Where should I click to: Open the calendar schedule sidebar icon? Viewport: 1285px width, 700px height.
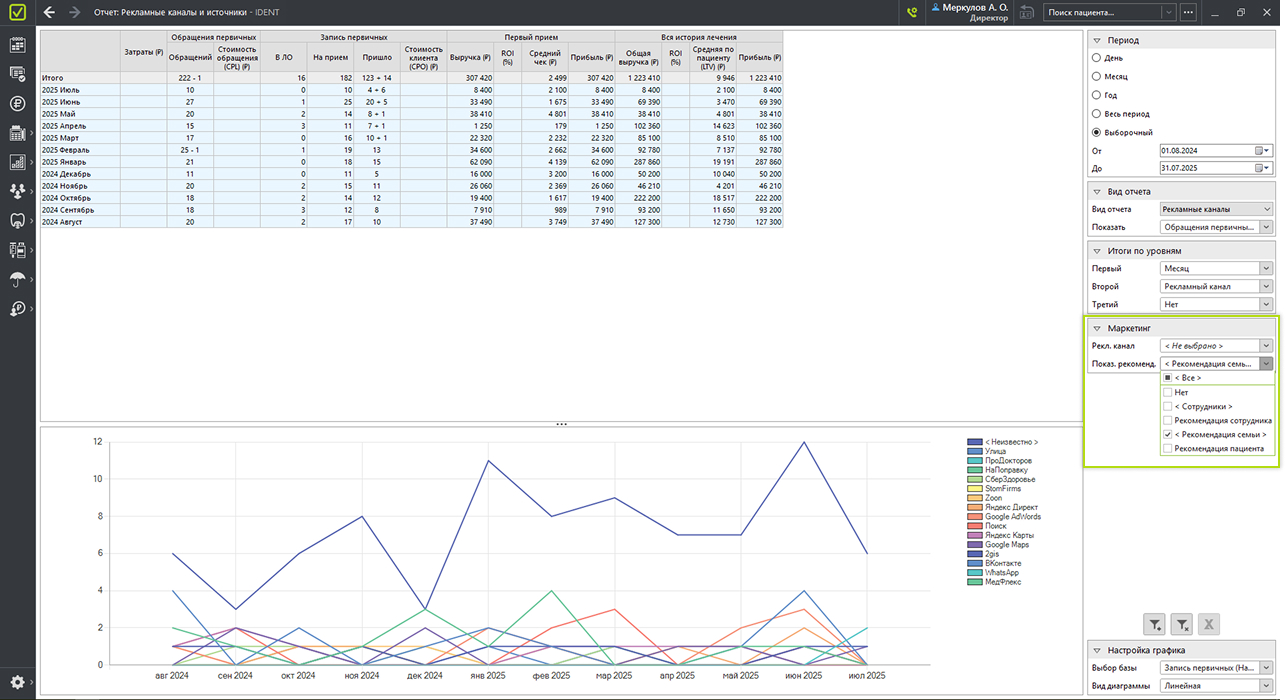(x=17, y=45)
